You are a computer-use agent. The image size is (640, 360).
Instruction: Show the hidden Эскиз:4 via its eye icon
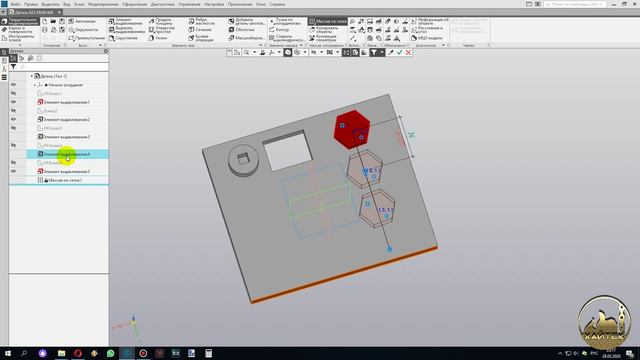[13, 145]
